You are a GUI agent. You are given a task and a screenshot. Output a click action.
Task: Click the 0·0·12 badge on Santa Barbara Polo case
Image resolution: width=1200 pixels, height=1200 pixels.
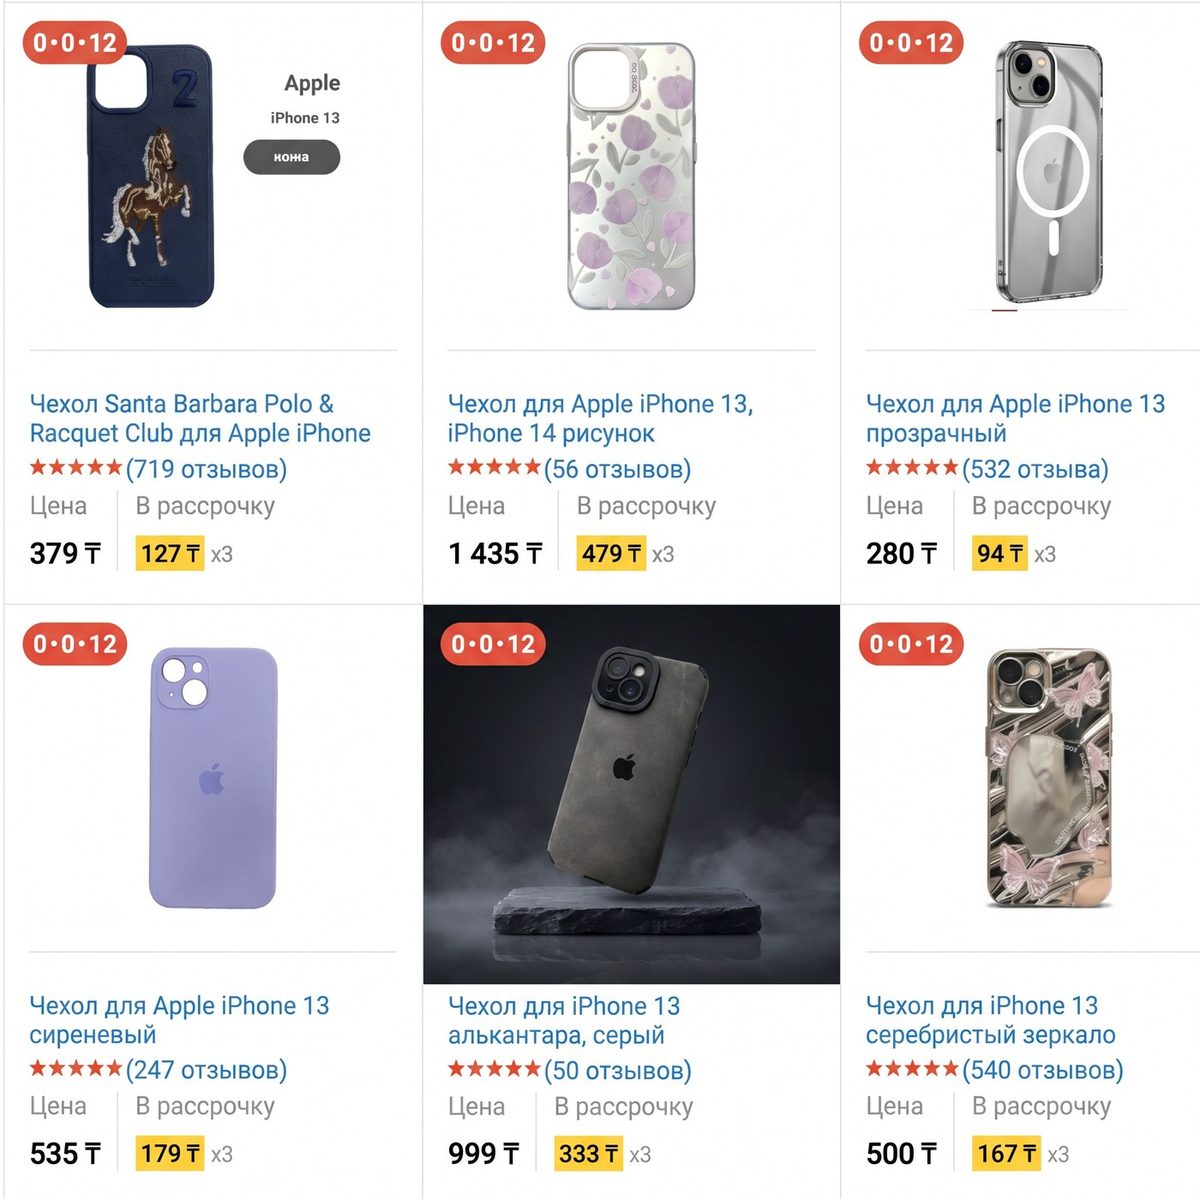75,43
